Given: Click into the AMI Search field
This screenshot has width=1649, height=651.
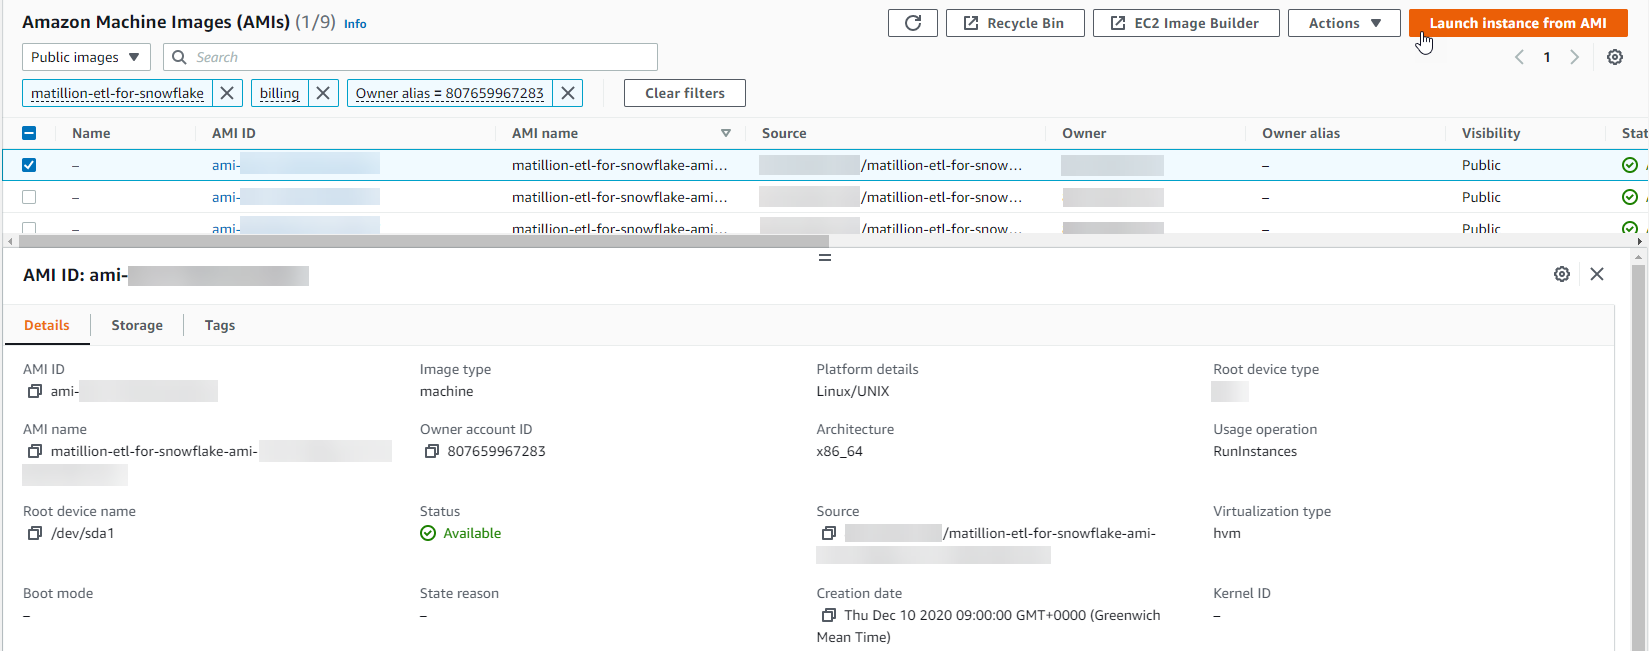Looking at the screenshot, I should [x=420, y=57].
